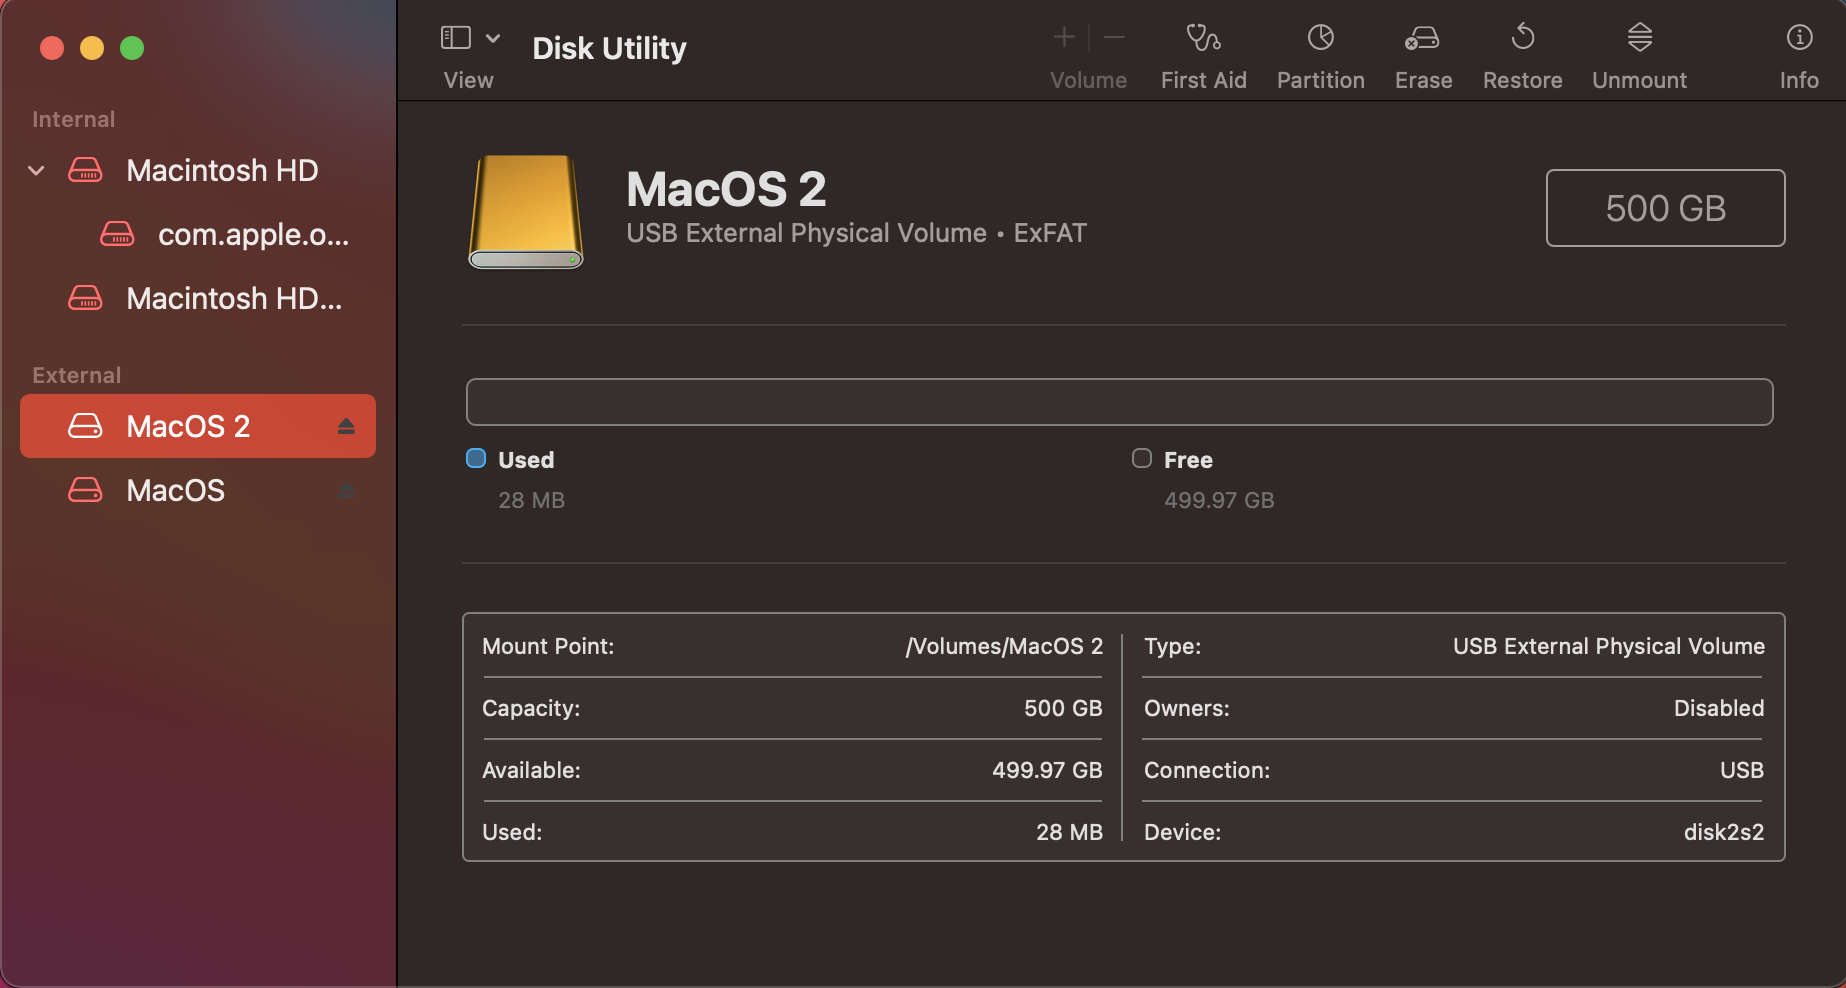This screenshot has height=988, width=1846.
Task: Eject the MacOS 2 volume
Action: pyautogui.click(x=346, y=427)
